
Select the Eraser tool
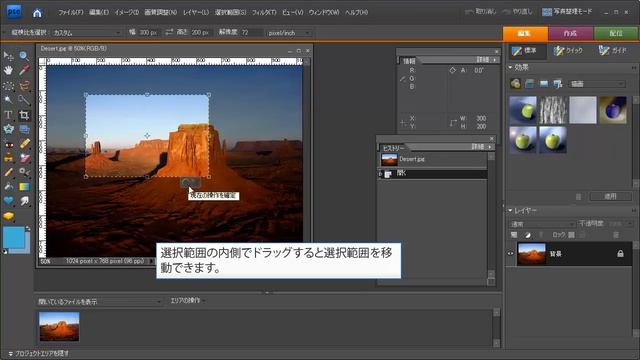[x=24, y=158]
